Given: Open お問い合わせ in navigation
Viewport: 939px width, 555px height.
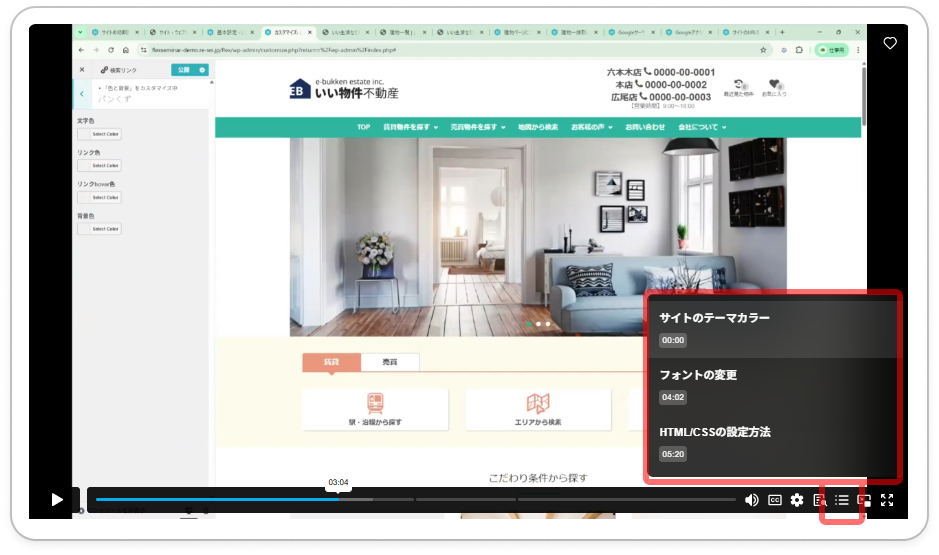Looking at the screenshot, I should coord(645,127).
